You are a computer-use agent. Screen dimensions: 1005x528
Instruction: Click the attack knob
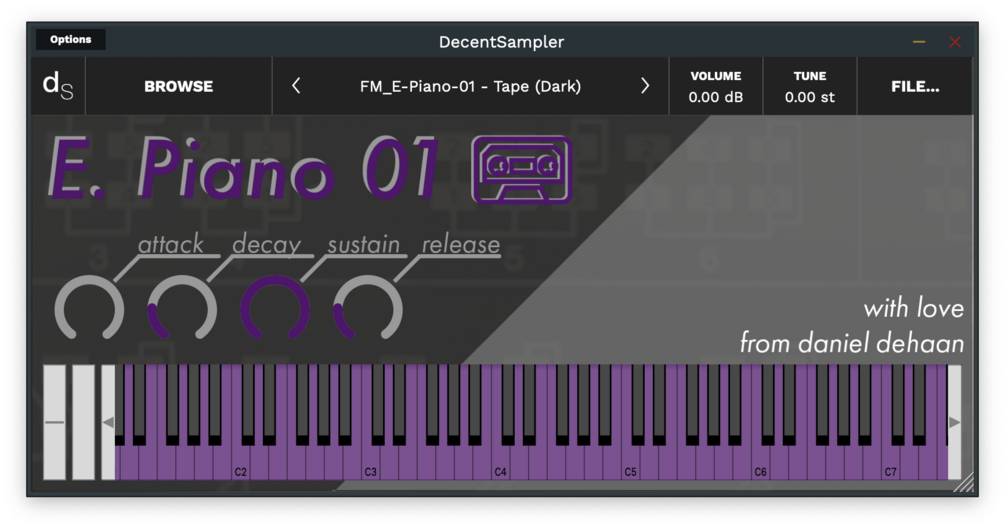click(89, 308)
